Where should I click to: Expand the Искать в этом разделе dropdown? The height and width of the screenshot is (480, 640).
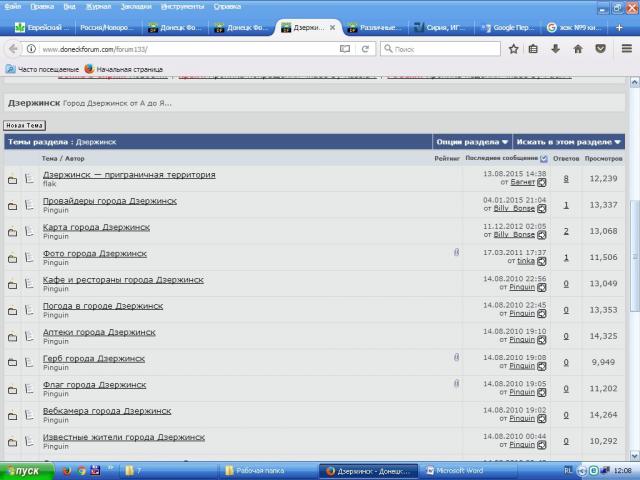tap(570, 142)
